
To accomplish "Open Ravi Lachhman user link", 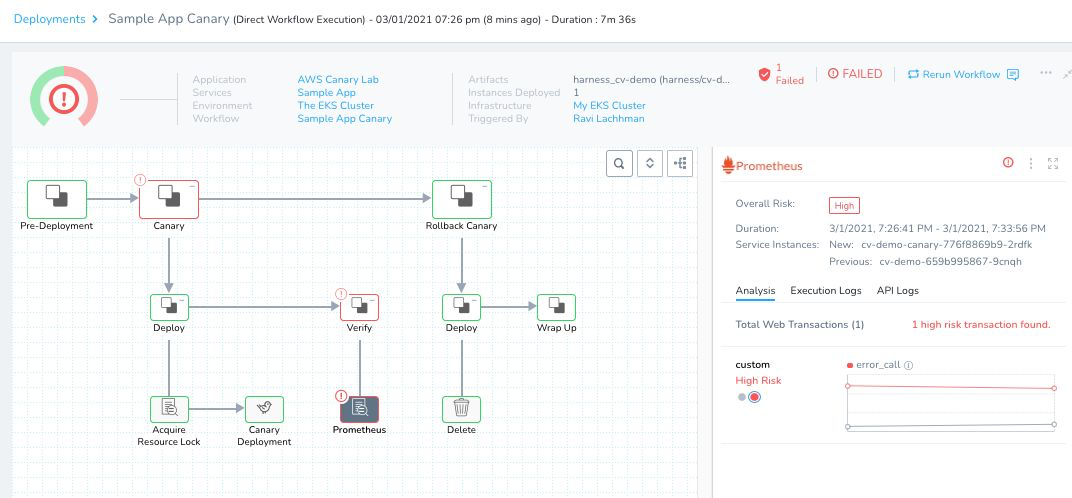I will (608, 118).
